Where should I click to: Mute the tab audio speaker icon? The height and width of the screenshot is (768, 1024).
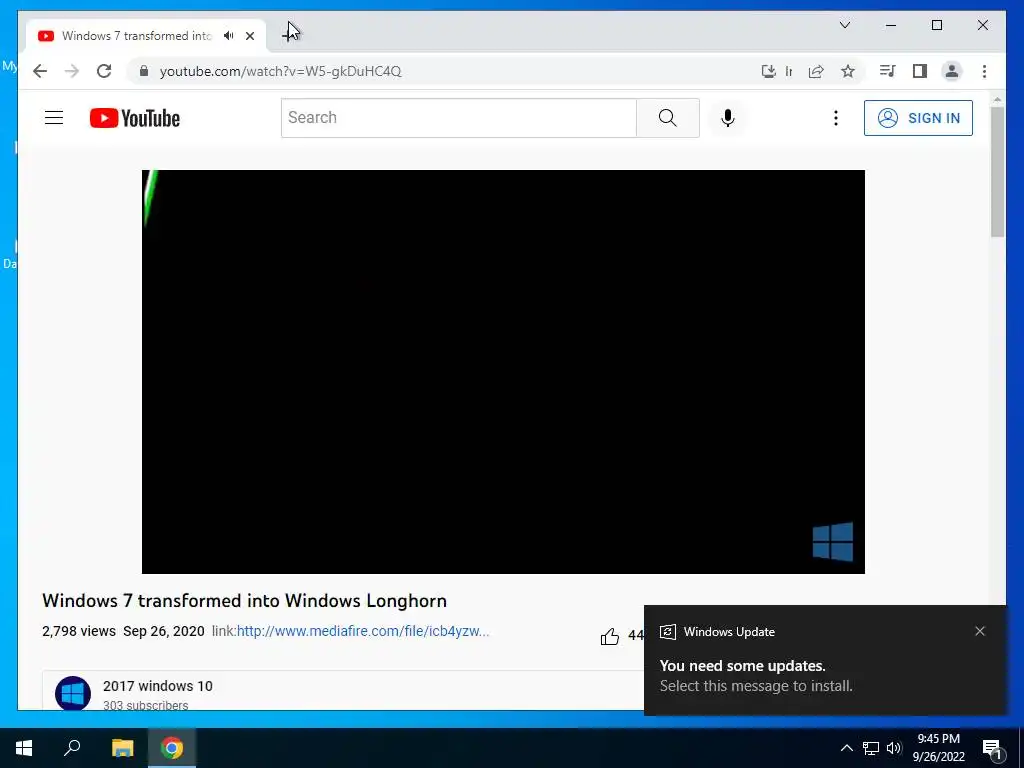pyautogui.click(x=229, y=36)
